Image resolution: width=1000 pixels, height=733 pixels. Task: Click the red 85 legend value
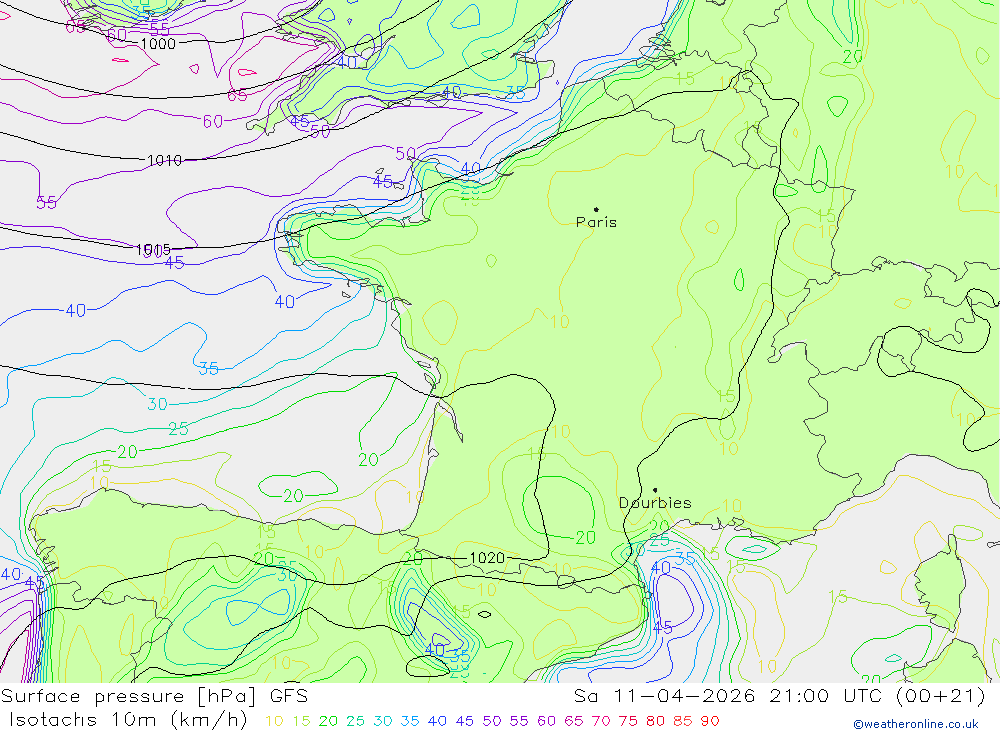683,721
